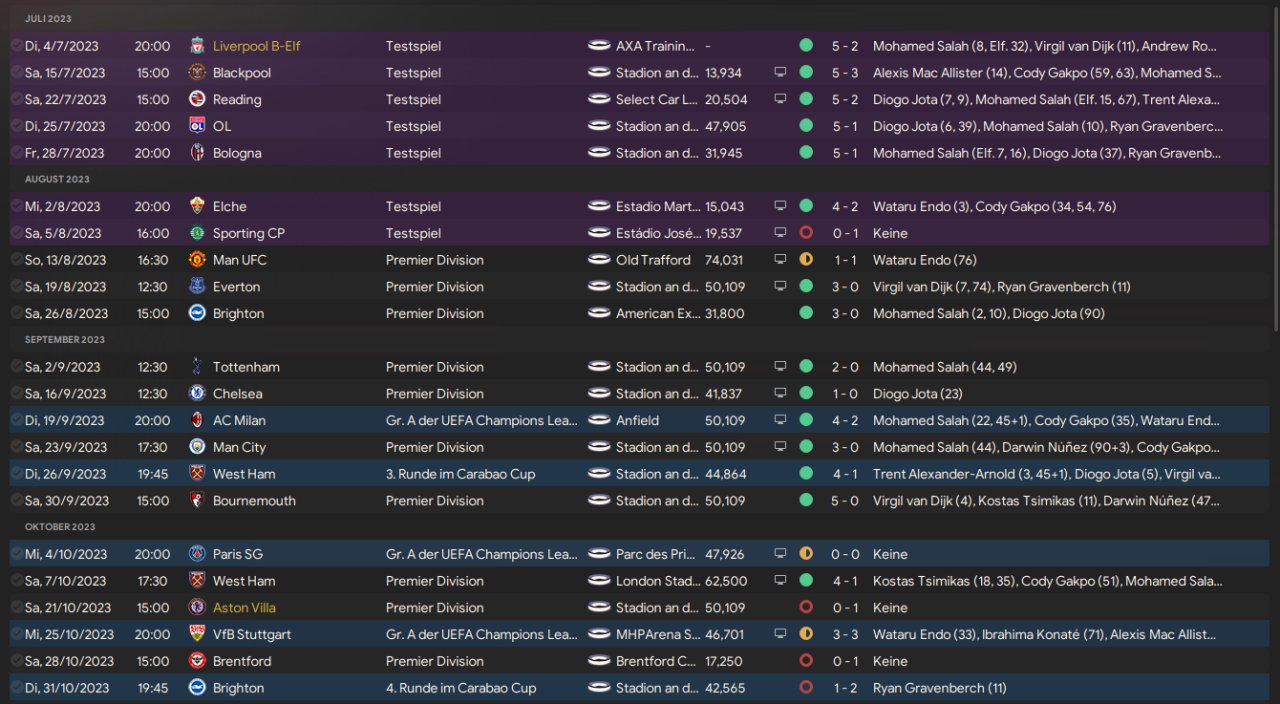
Task: Click the VfB Stuttgart crest
Action: [x=197, y=634]
